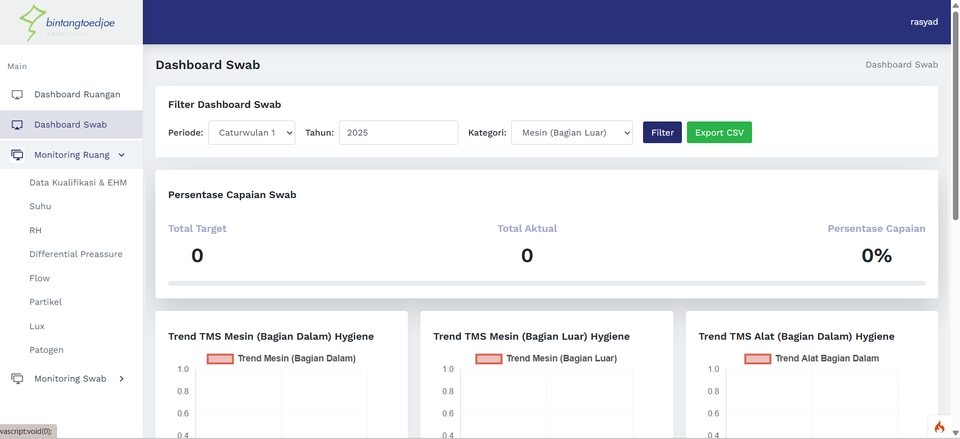This screenshot has width=960, height=439.
Task: Go to Differential Preassure menu item
Action: (x=76, y=254)
